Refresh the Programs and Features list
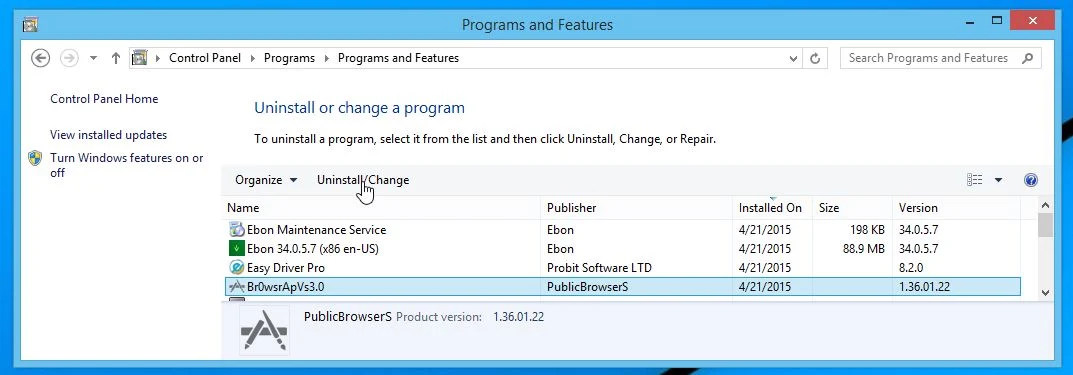The image size is (1073, 375). pyautogui.click(x=814, y=59)
